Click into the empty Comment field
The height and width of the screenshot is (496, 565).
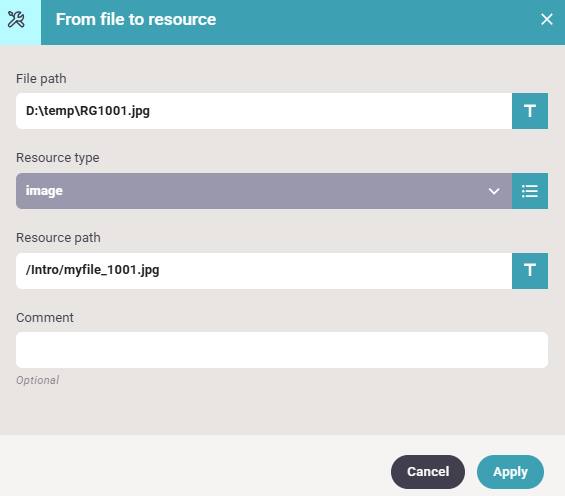282,350
